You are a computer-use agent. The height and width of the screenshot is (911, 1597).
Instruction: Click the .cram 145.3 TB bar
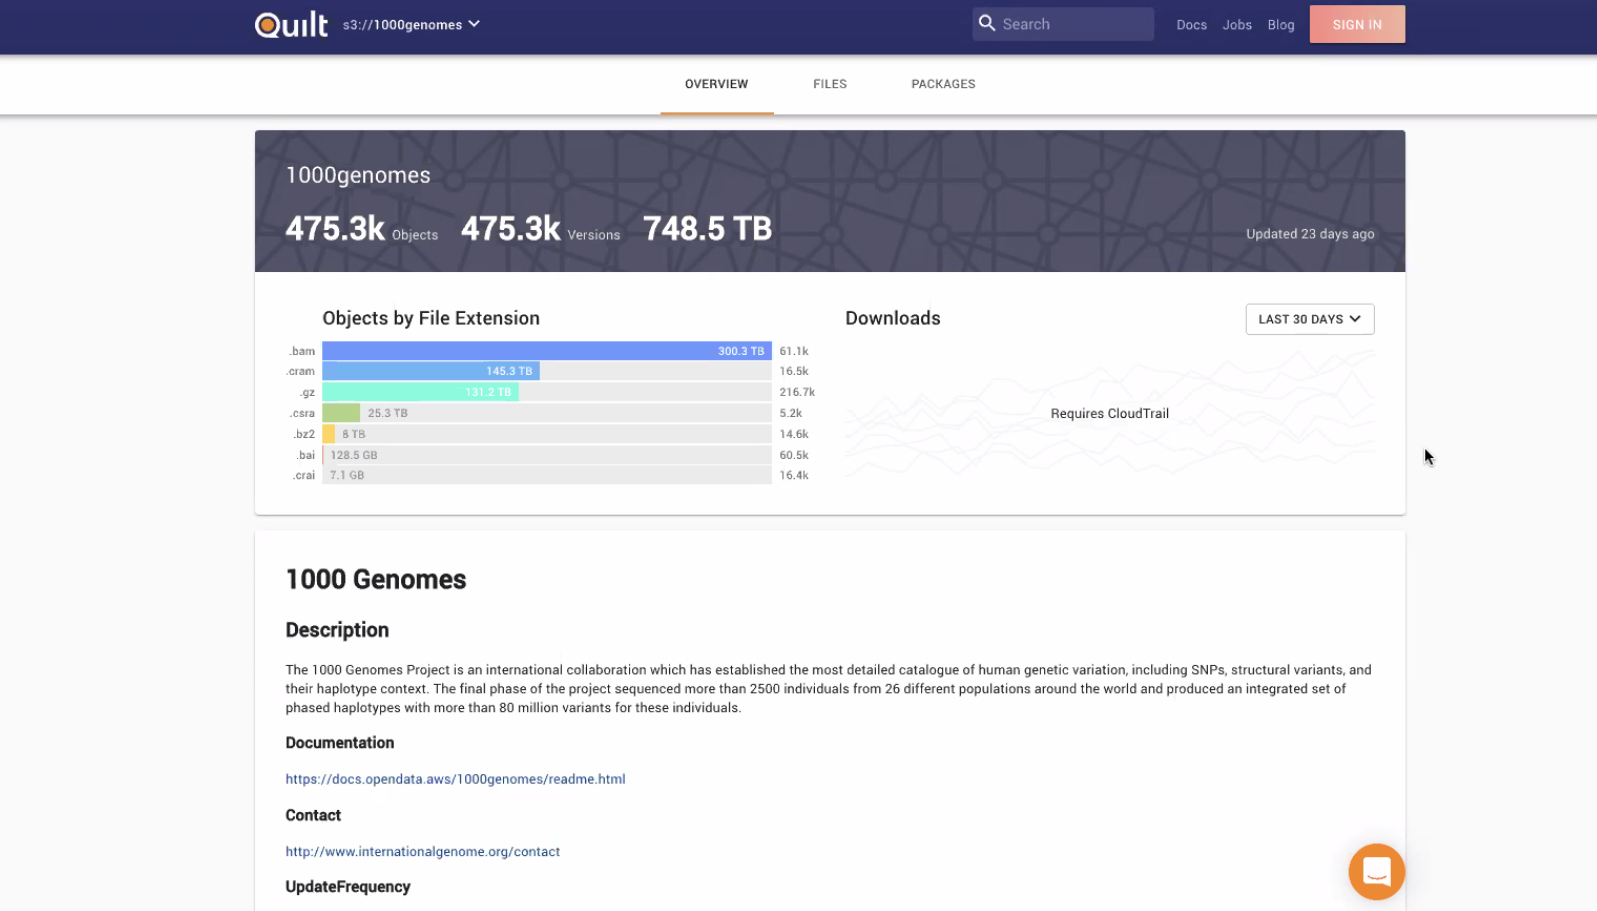point(431,371)
